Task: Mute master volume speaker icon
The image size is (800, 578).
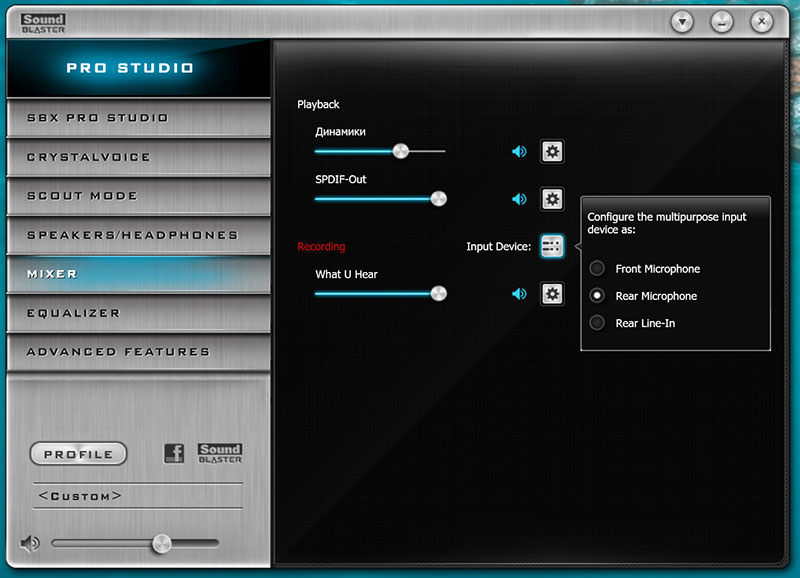Action: (x=30, y=543)
